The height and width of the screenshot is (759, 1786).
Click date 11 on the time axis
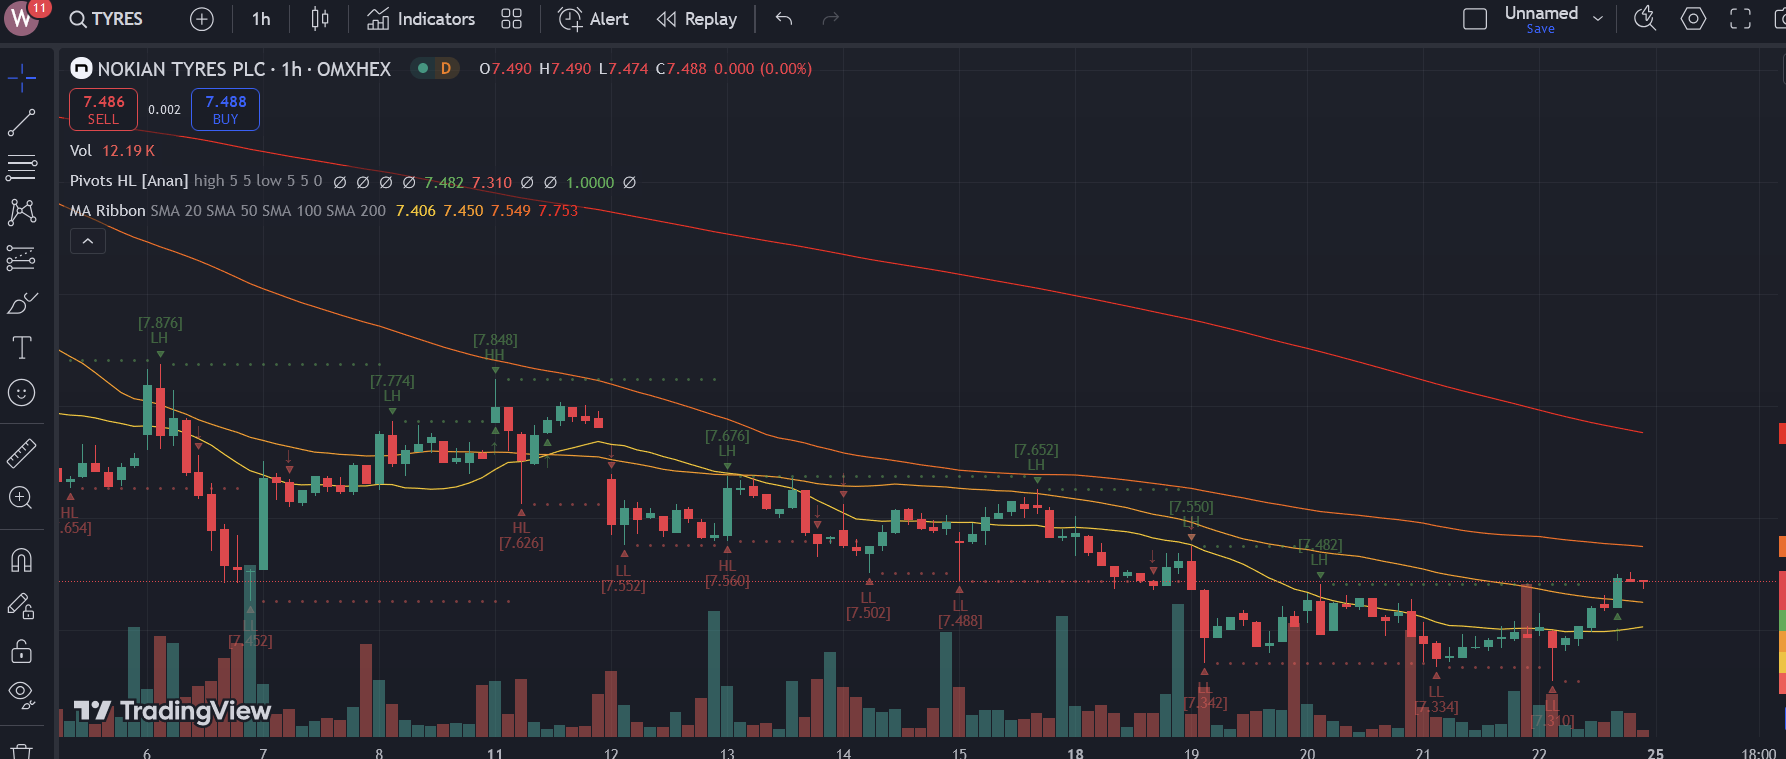coord(495,752)
